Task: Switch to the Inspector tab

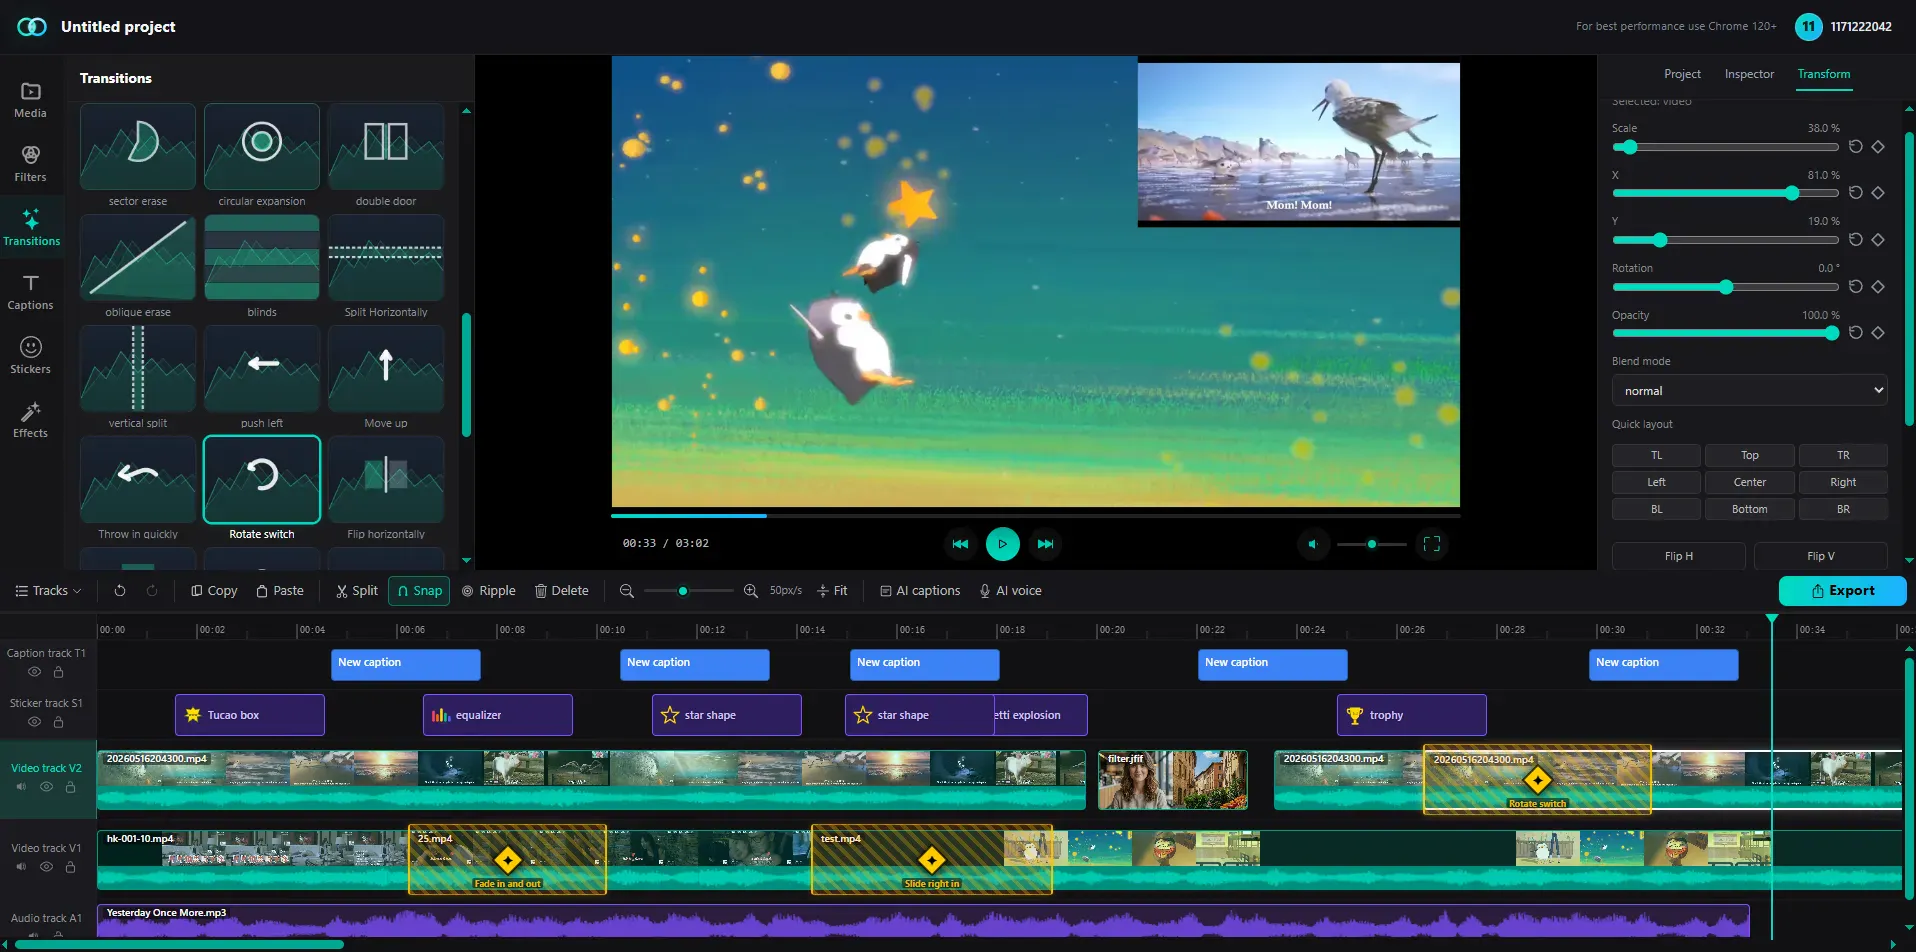Action: click(x=1749, y=74)
